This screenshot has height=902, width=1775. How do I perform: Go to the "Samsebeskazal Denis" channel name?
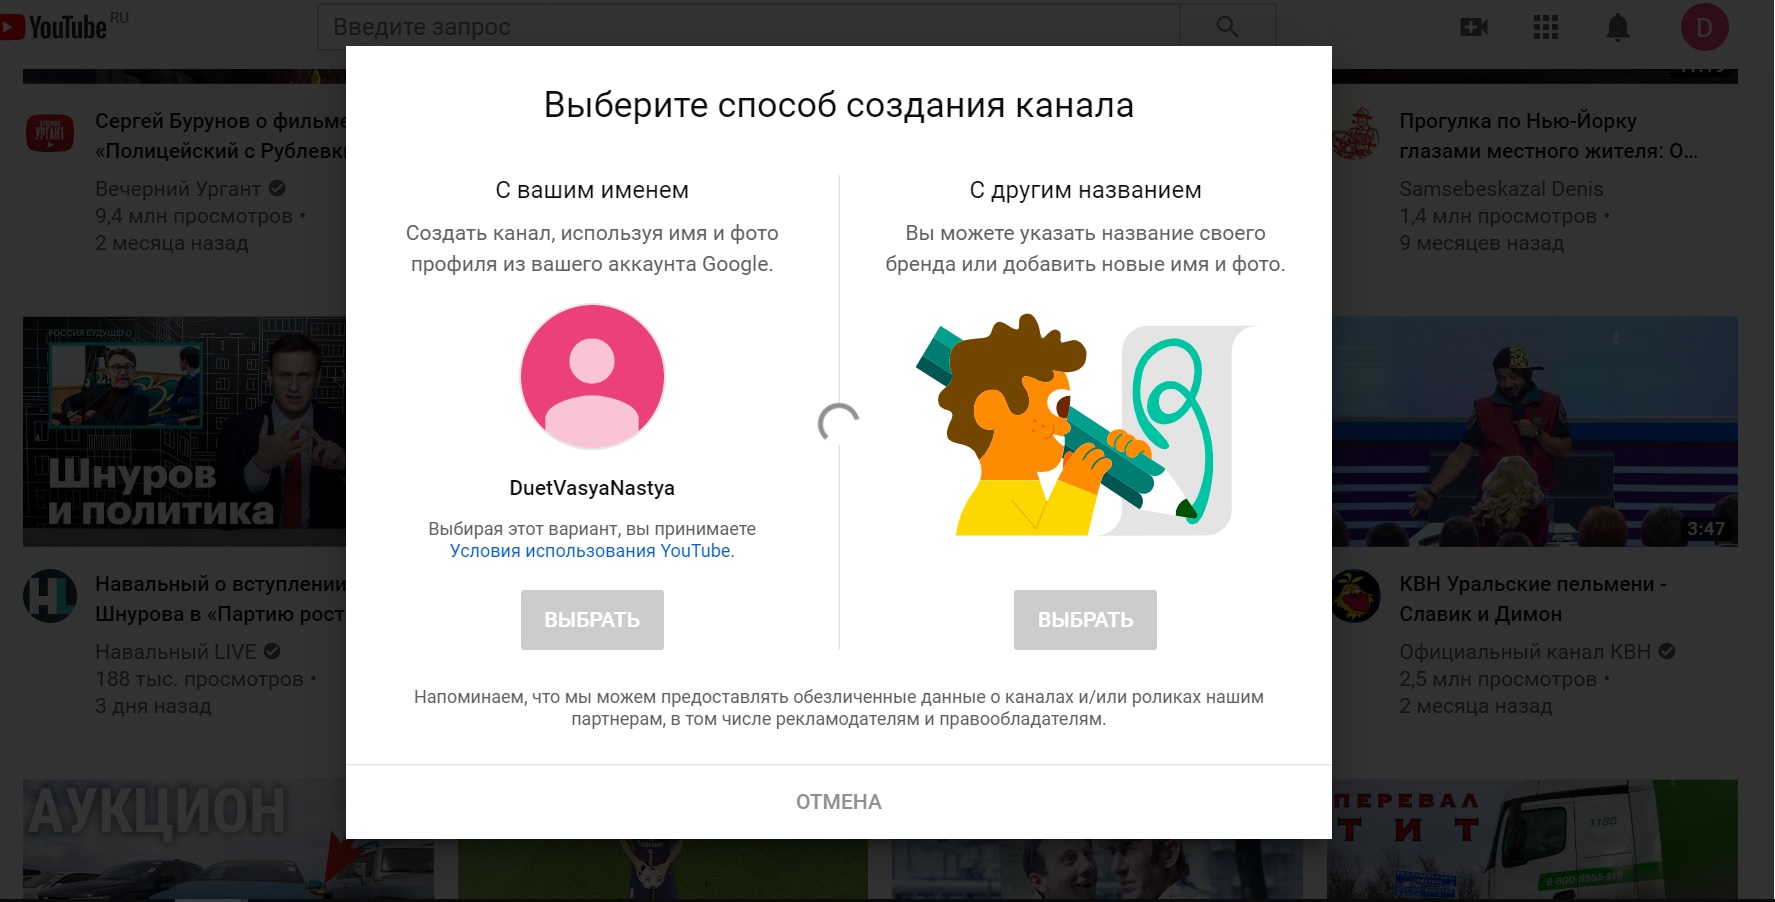1501,189
